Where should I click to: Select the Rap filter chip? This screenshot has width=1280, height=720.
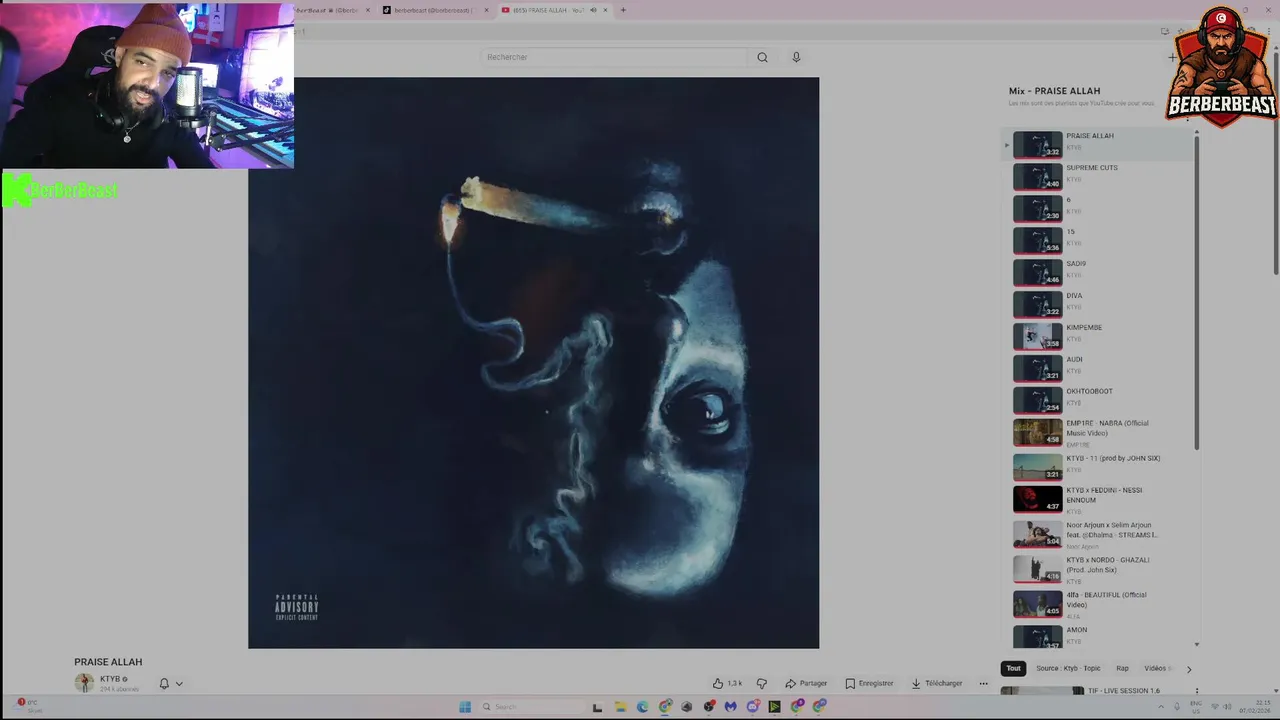click(1122, 668)
